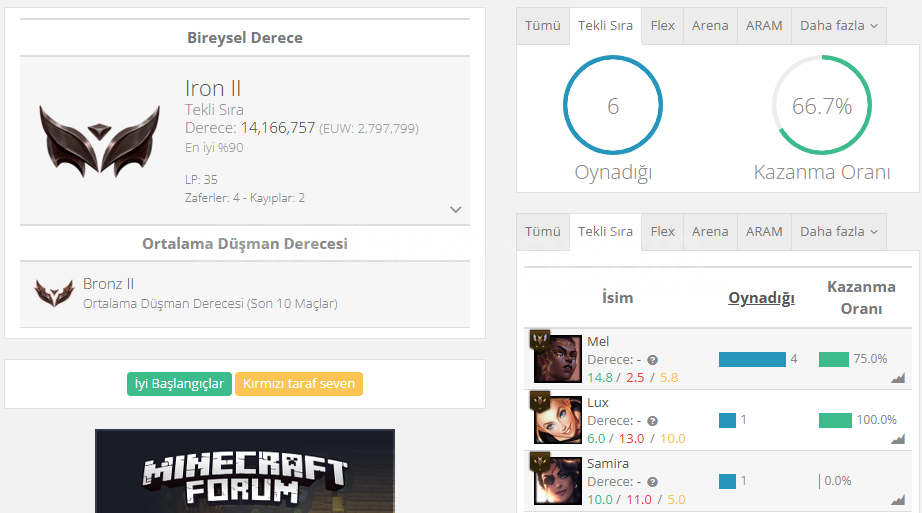Open Mel champion portrait
Viewport: 922px width, 513px height.
tap(557, 358)
